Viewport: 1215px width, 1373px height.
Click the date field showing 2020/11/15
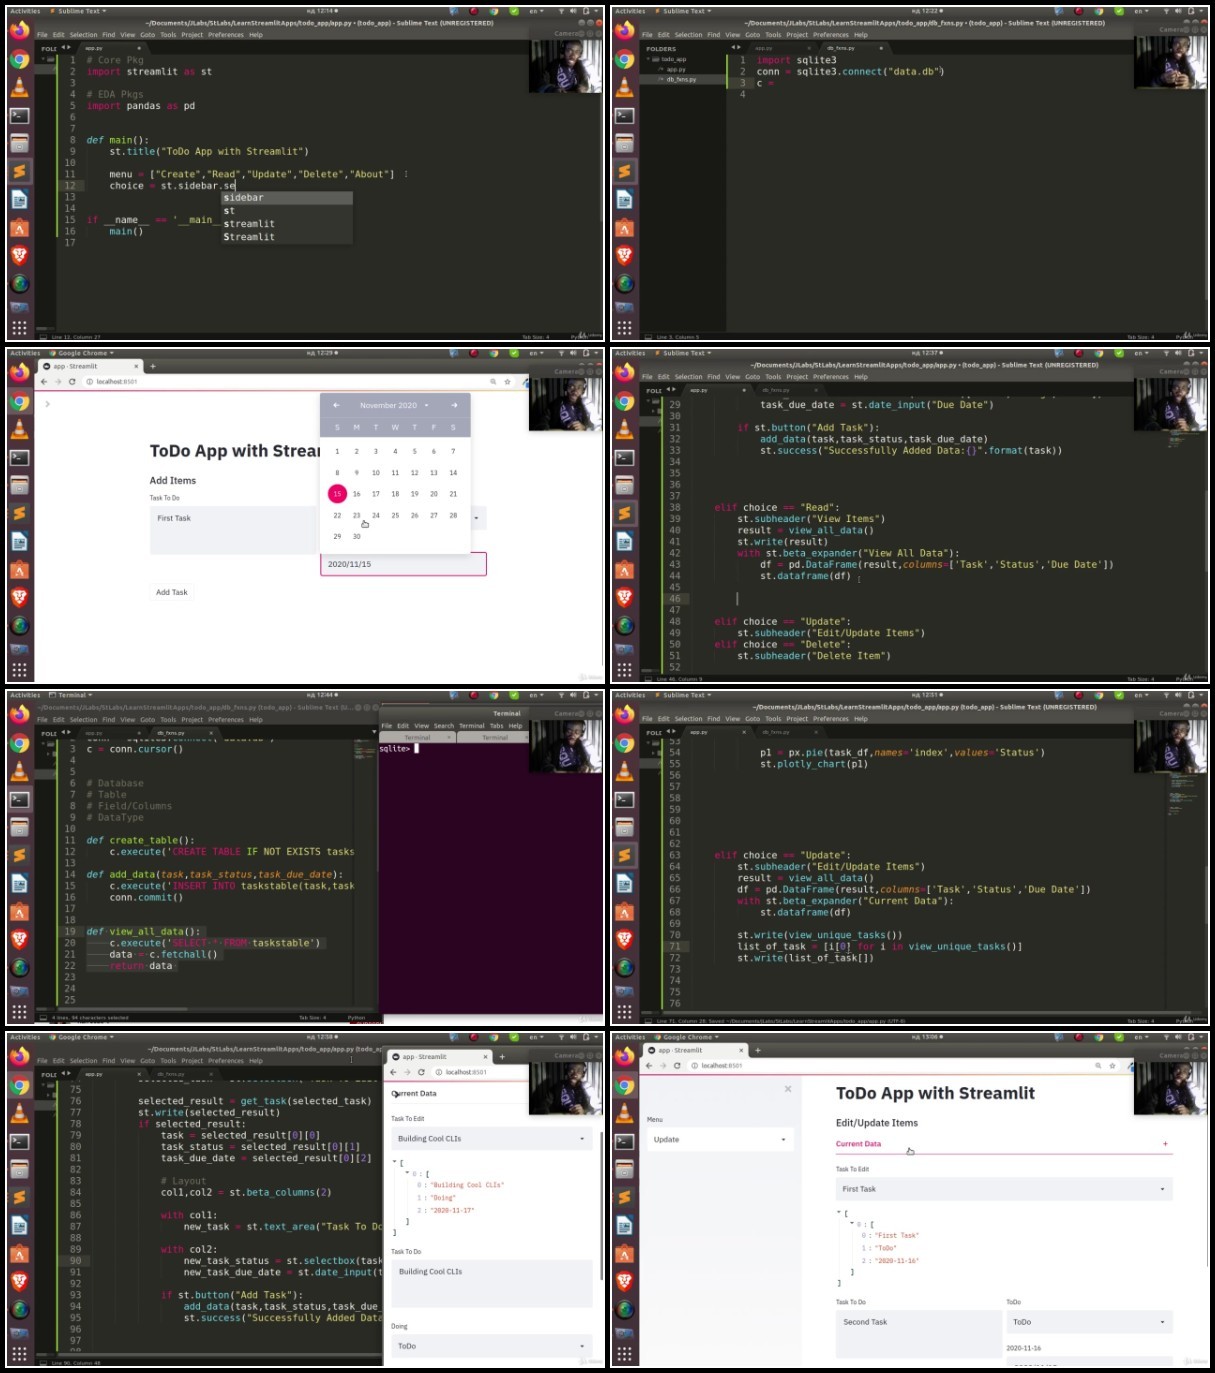(403, 564)
